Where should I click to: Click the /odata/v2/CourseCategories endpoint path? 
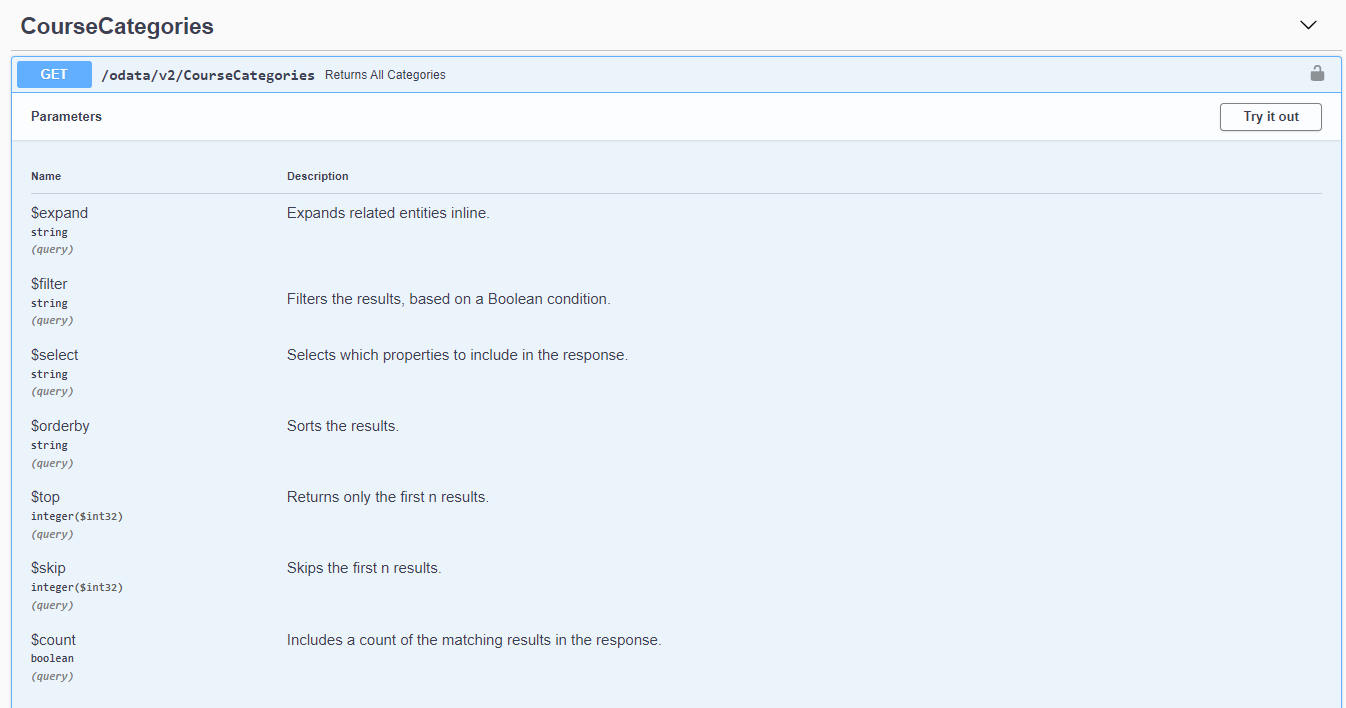pyautogui.click(x=208, y=75)
